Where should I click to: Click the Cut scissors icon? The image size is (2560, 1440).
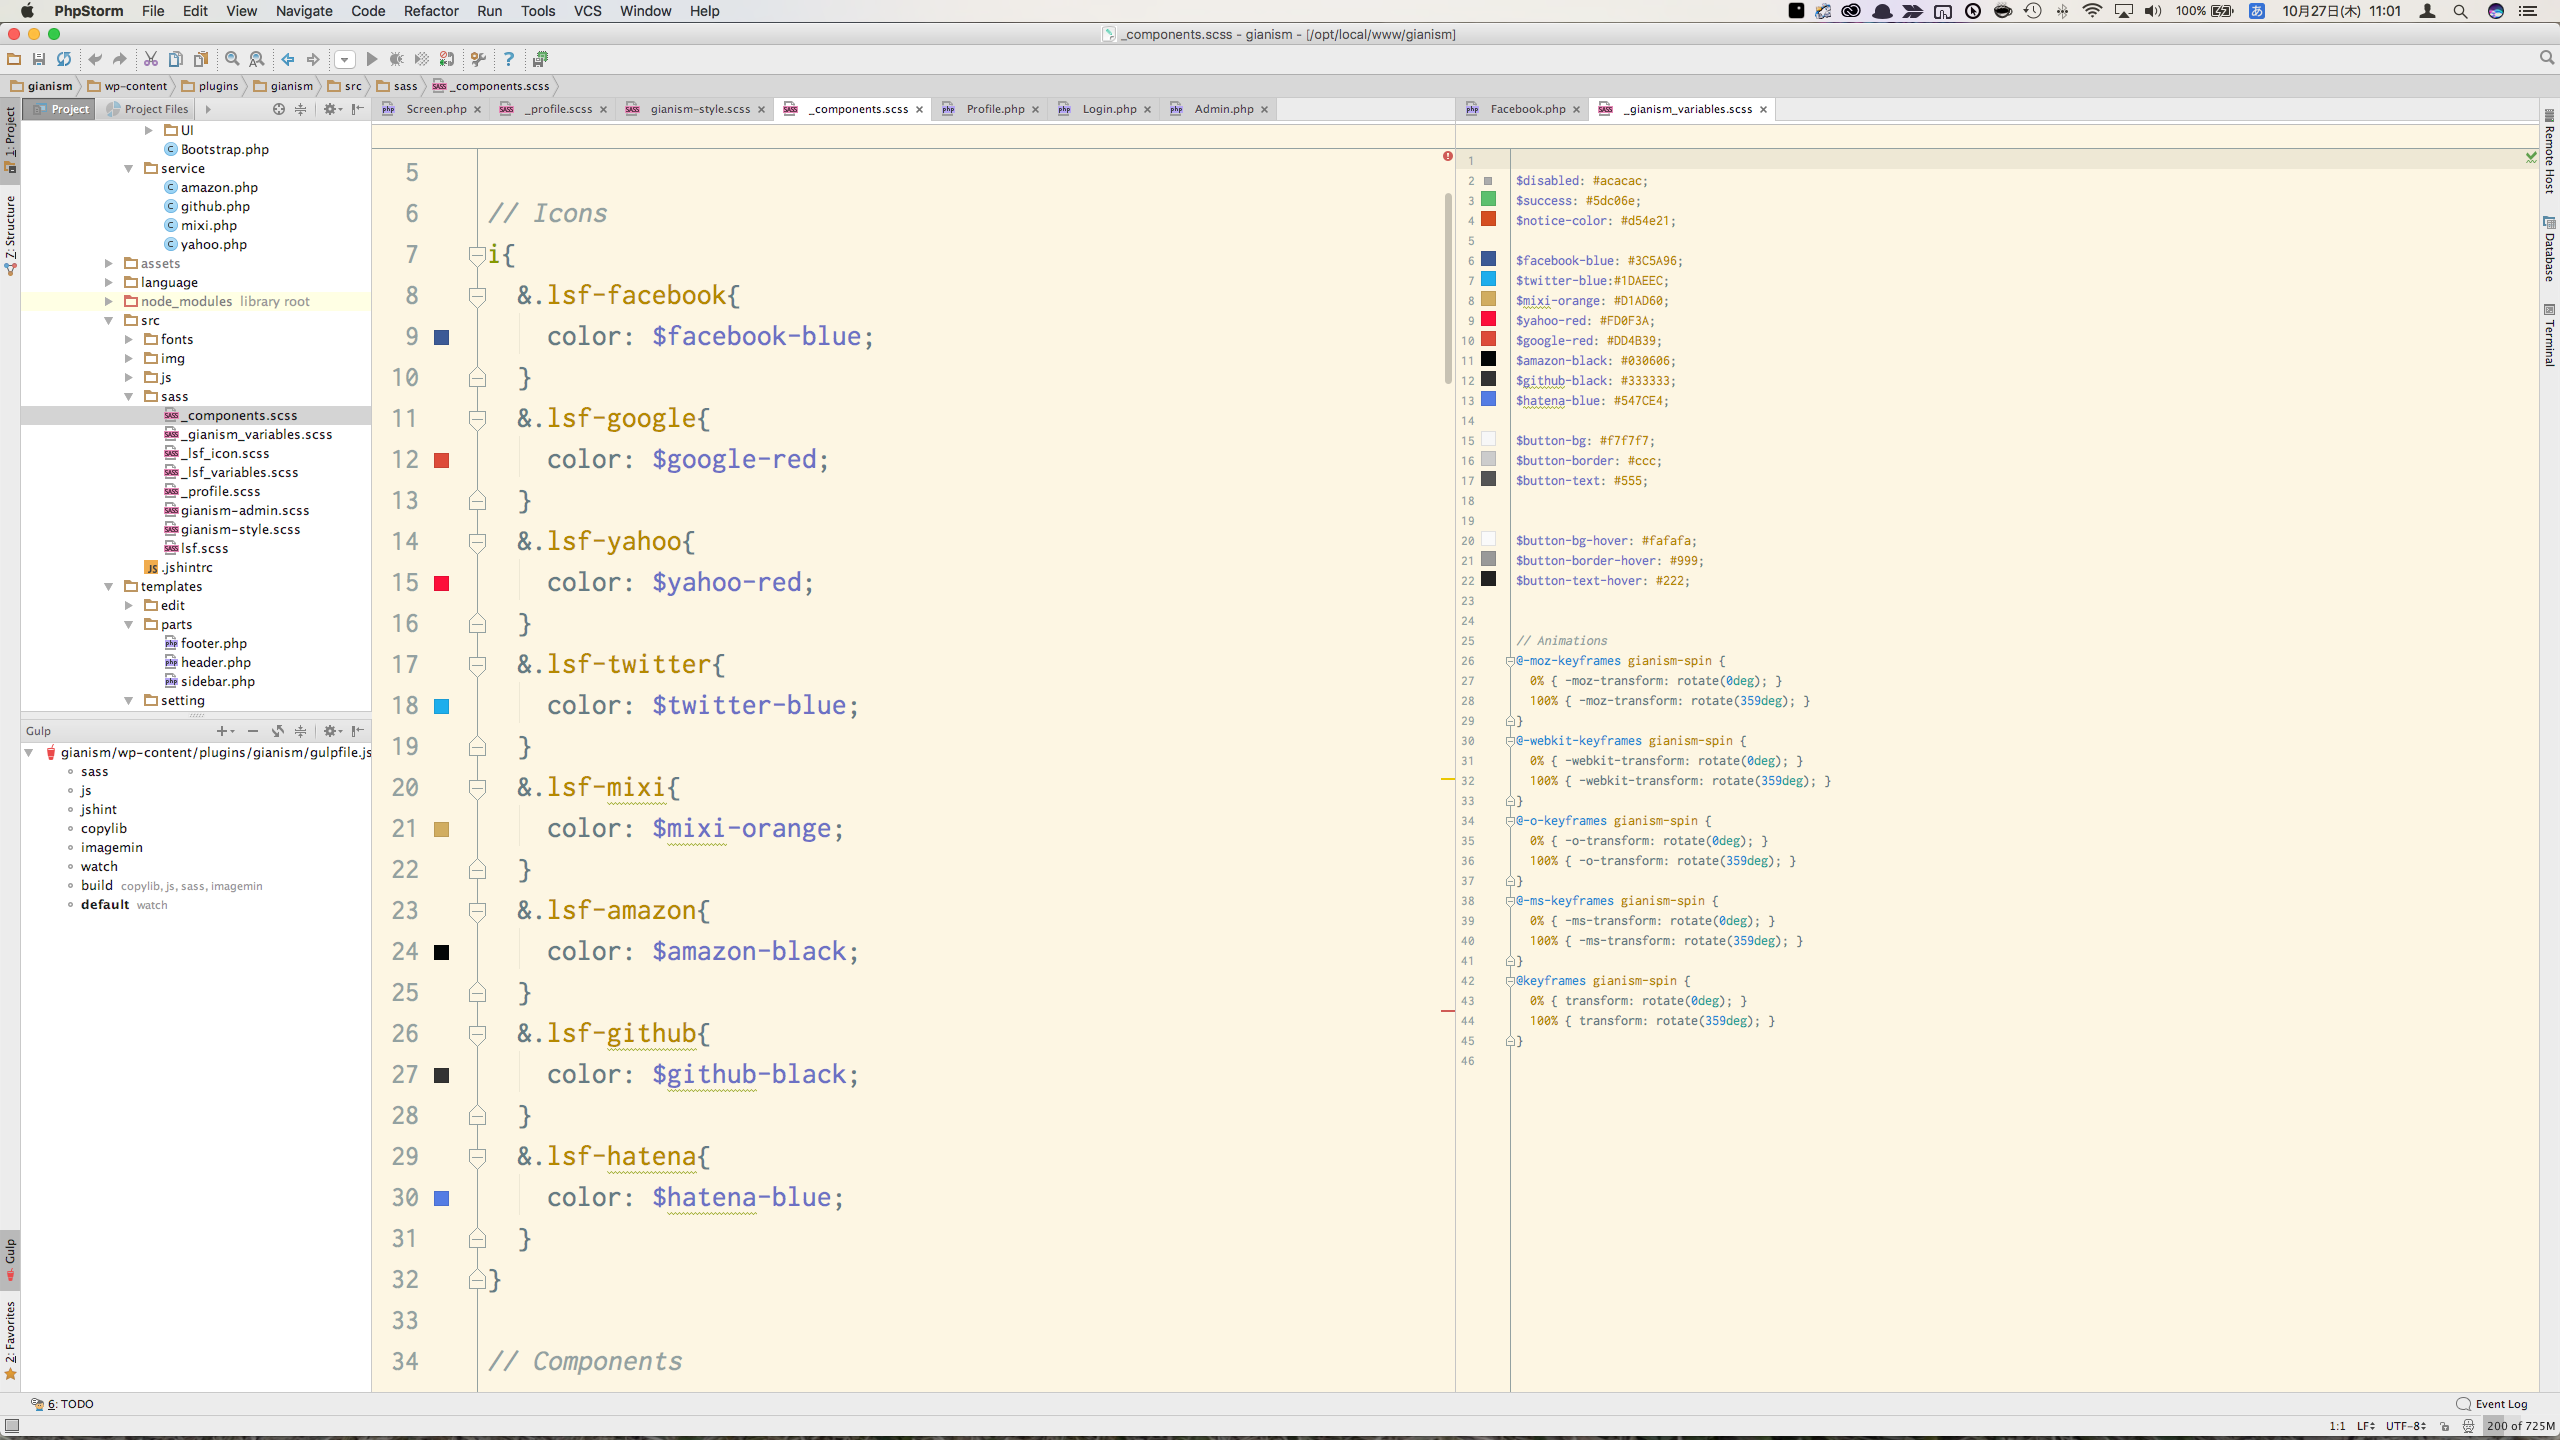(x=151, y=59)
